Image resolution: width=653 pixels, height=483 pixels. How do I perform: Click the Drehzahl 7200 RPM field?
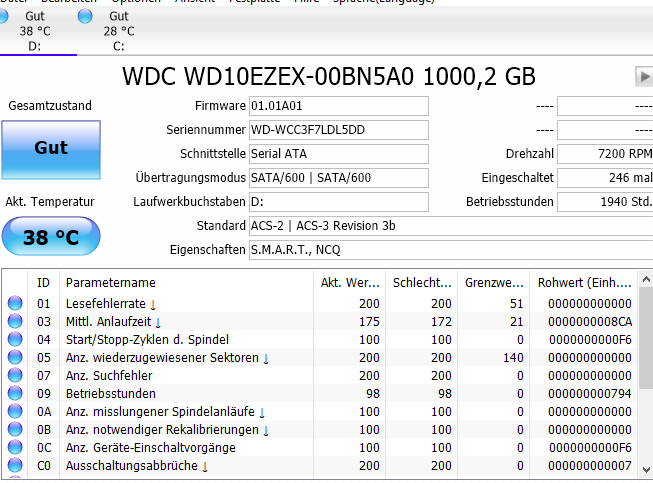603,154
